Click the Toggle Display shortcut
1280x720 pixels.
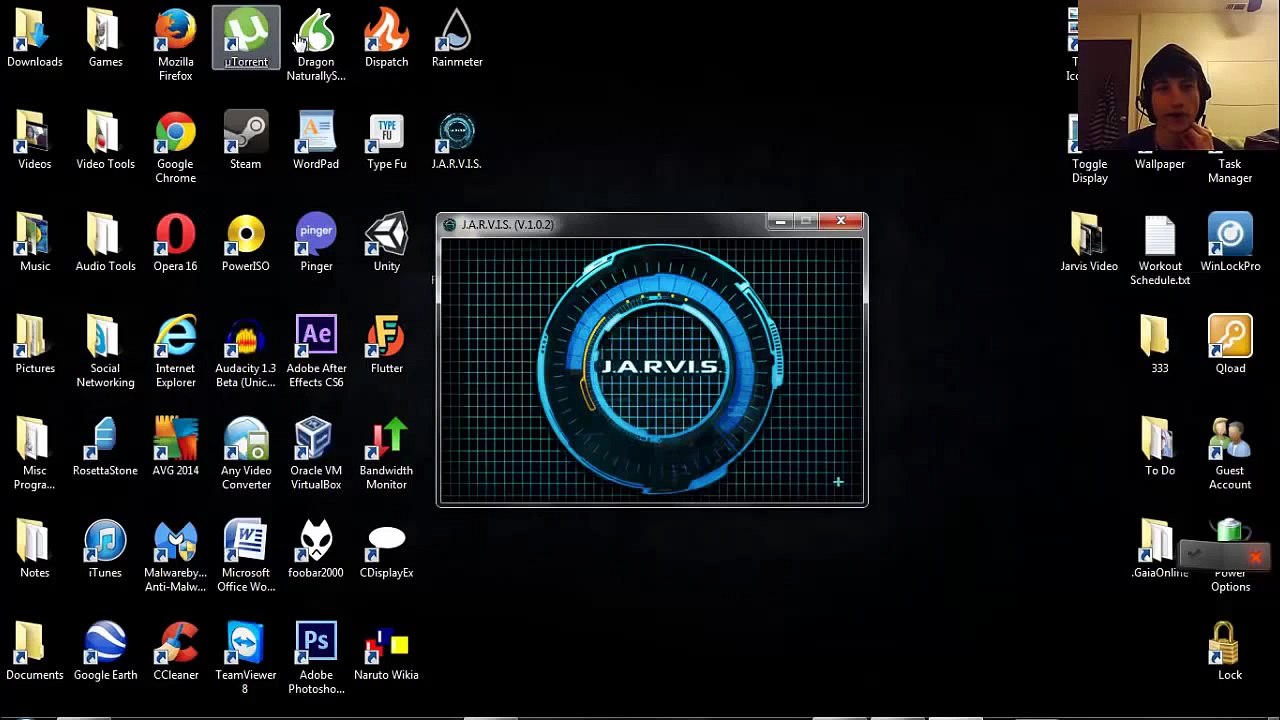coord(1089,147)
